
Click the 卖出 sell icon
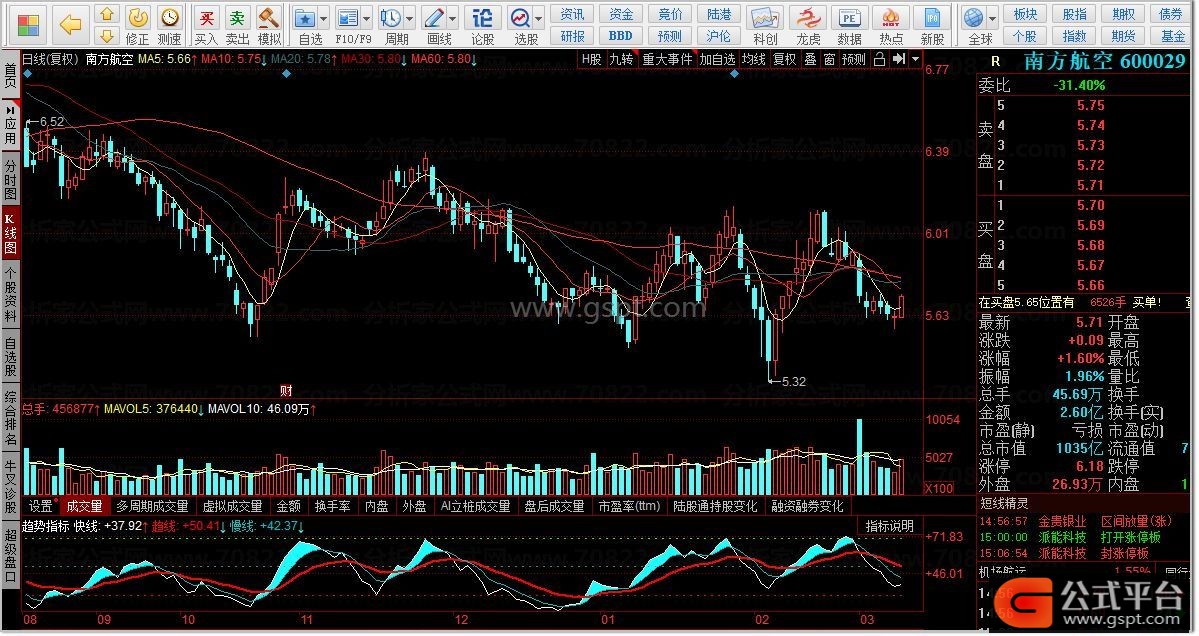[x=238, y=17]
